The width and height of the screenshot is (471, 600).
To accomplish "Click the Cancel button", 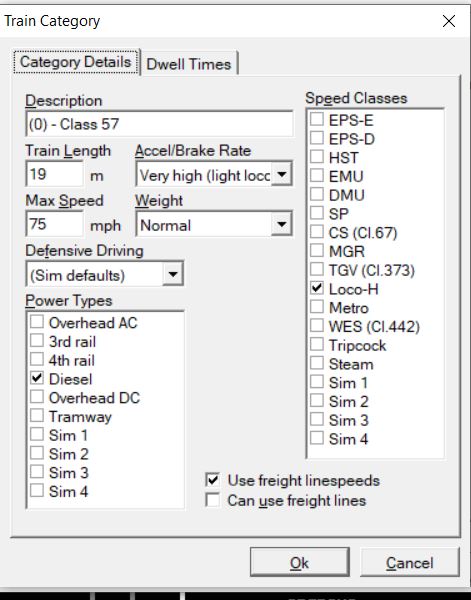I will 409,562.
